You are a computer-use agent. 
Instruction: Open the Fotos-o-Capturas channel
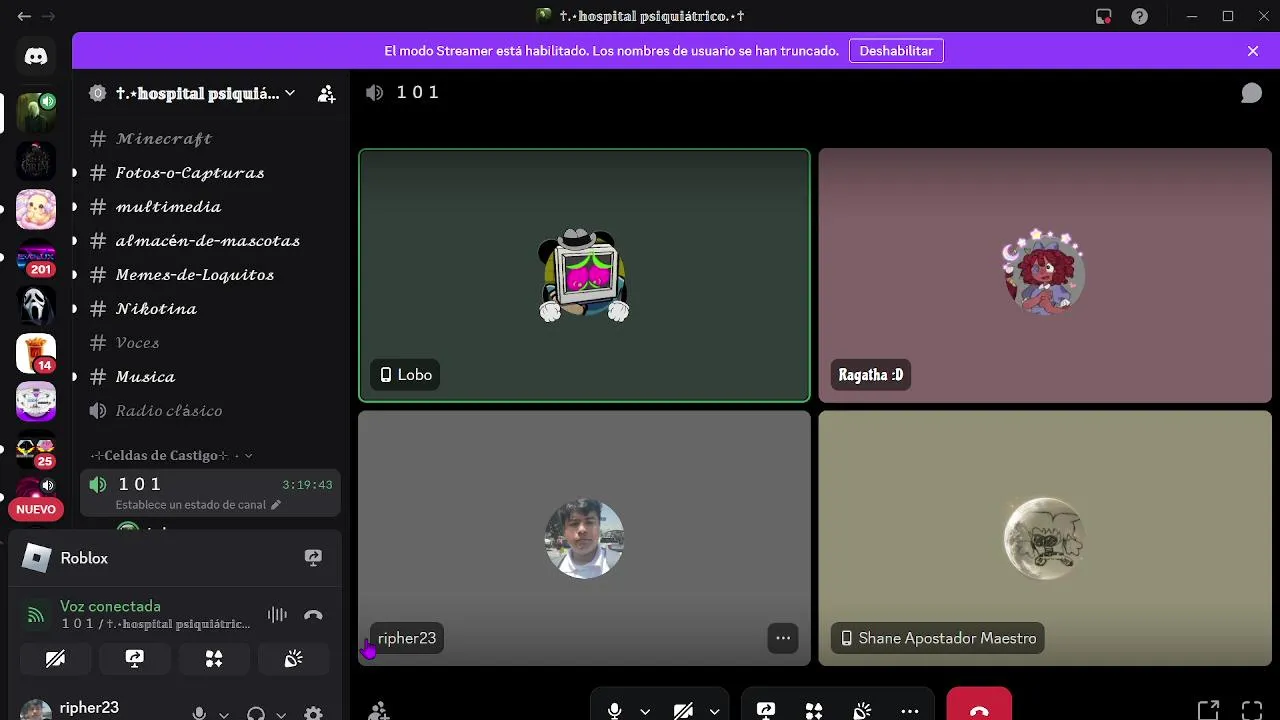pos(210,173)
